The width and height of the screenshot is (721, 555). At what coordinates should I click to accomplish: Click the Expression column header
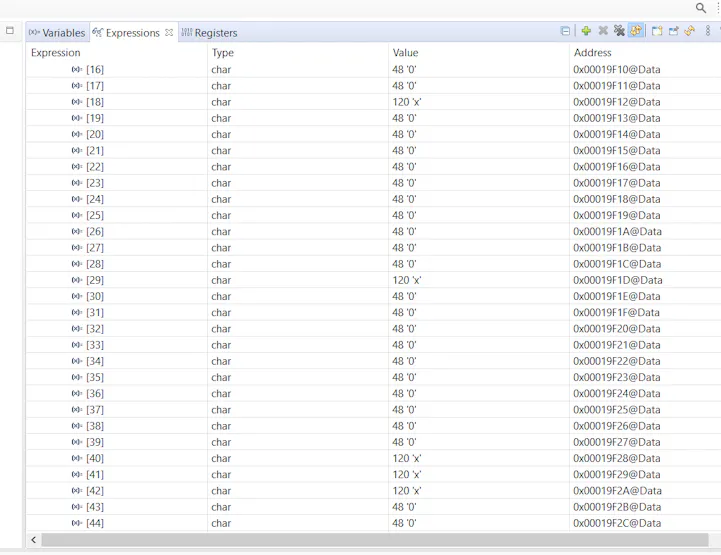point(56,52)
